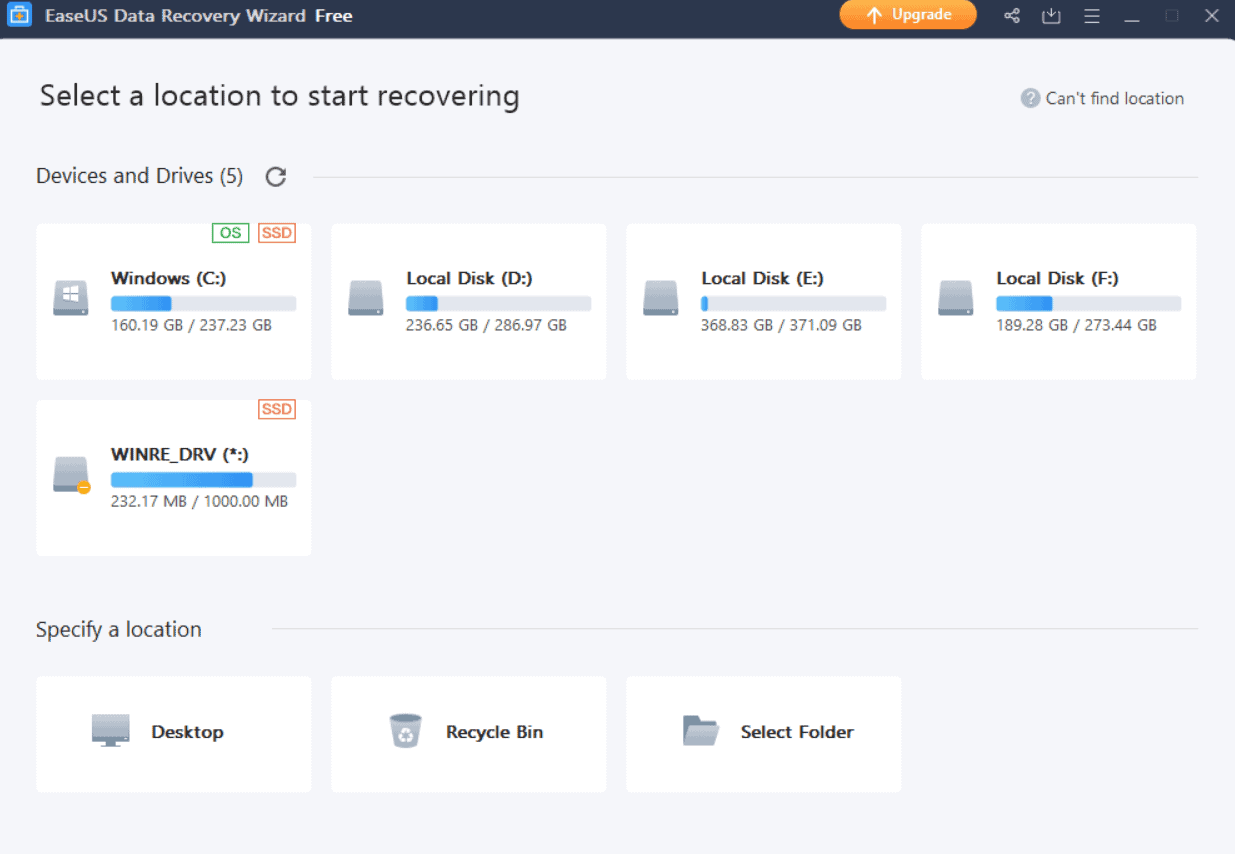This screenshot has width=1235, height=854.
Task: Click the Local Disk (E:) drive icon
Action: 661,299
